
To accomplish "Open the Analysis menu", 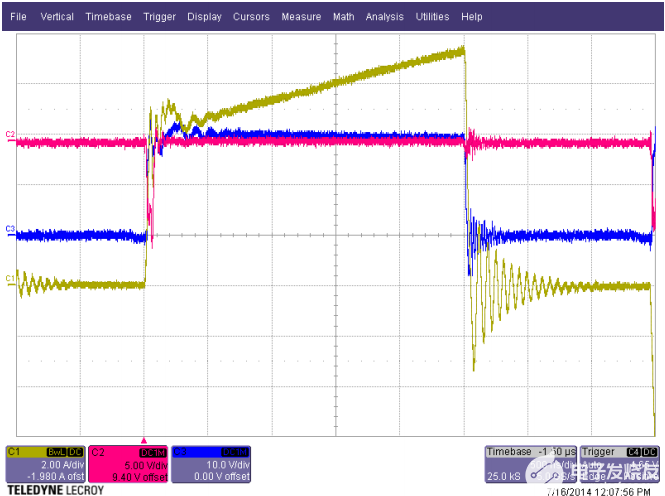I will point(385,17).
